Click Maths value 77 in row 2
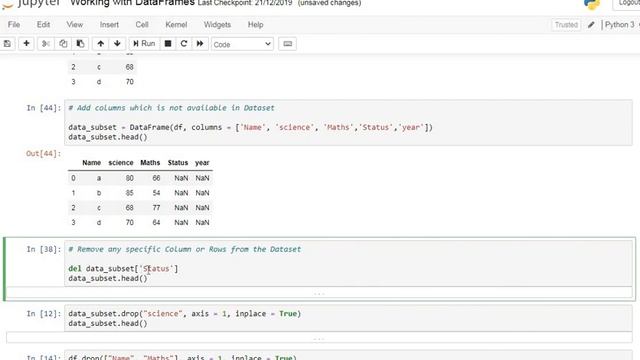Image resolution: width=640 pixels, height=360 pixels. click(x=156, y=207)
